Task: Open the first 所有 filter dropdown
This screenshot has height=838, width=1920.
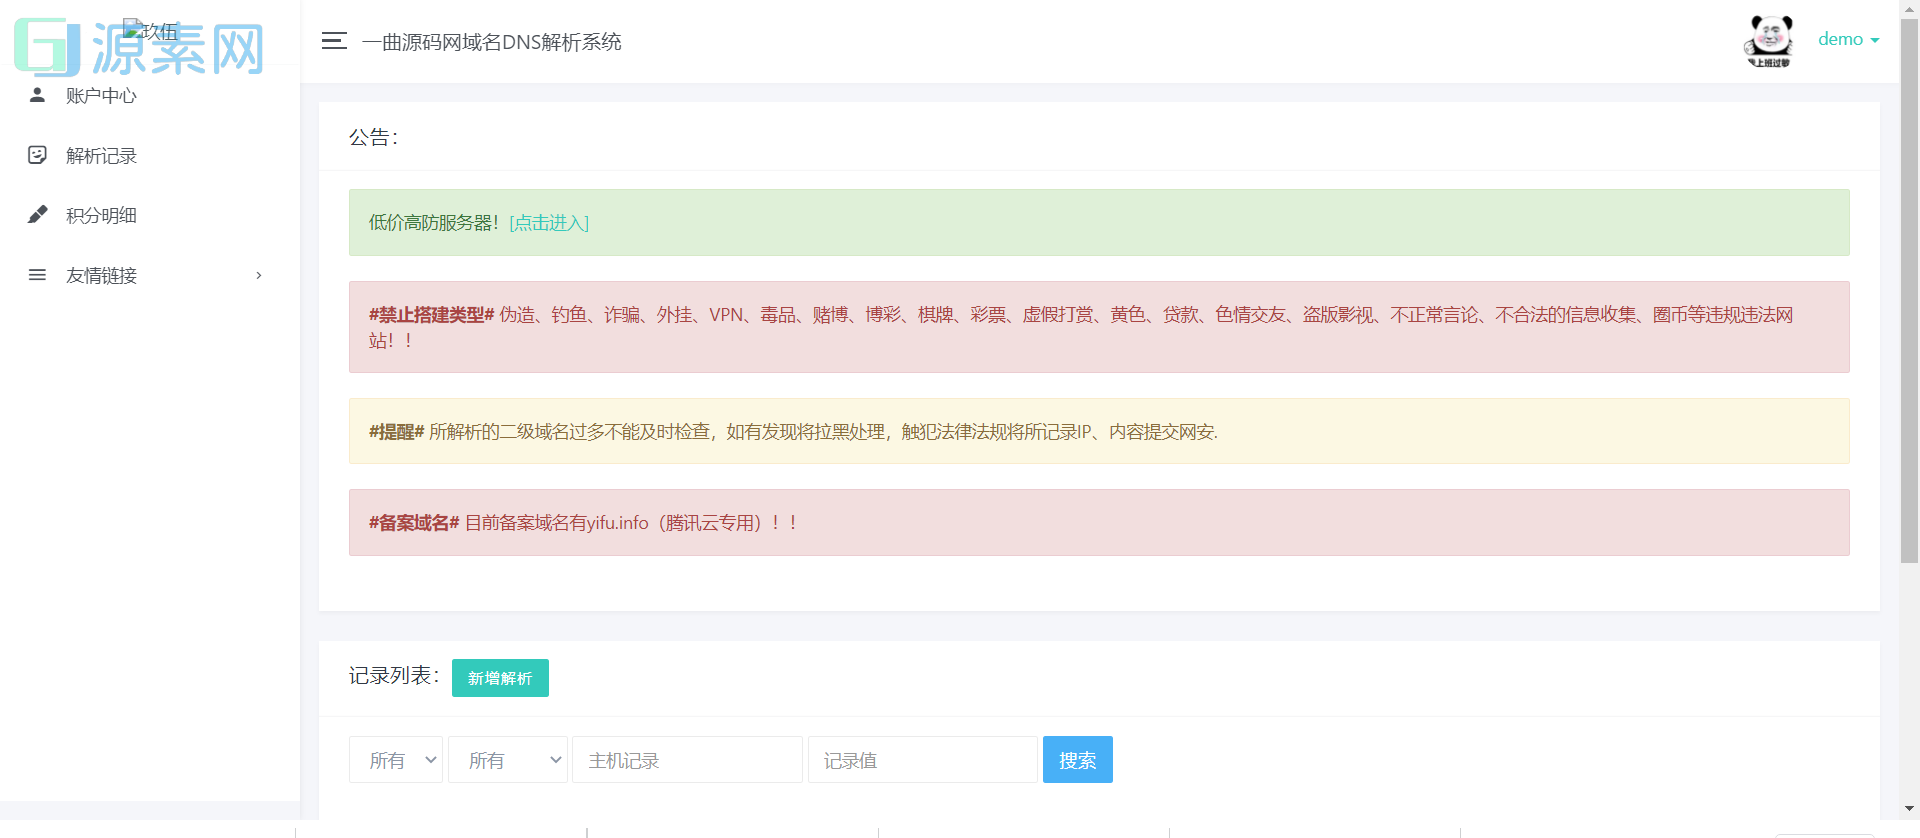Action: pyautogui.click(x=396, y=760)
